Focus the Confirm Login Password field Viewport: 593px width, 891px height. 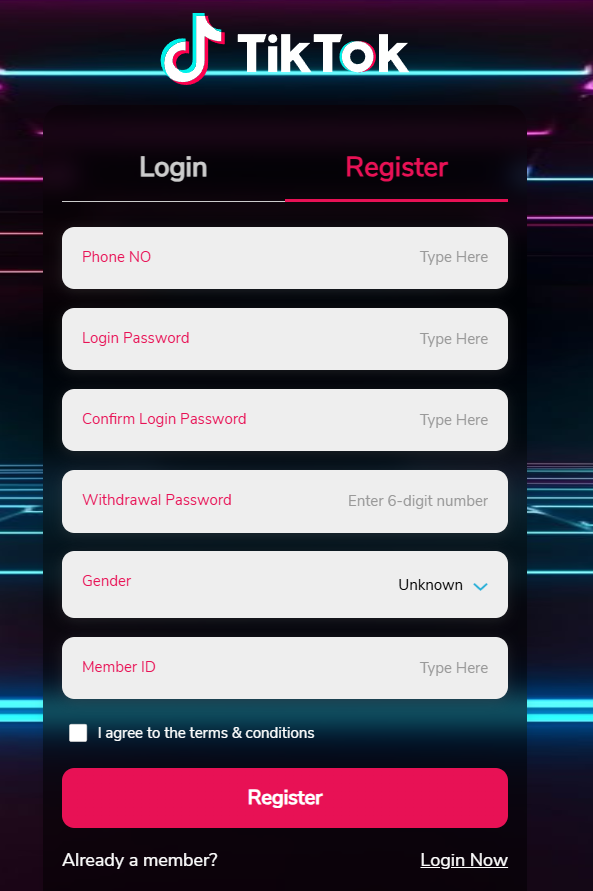coord(285,420)
